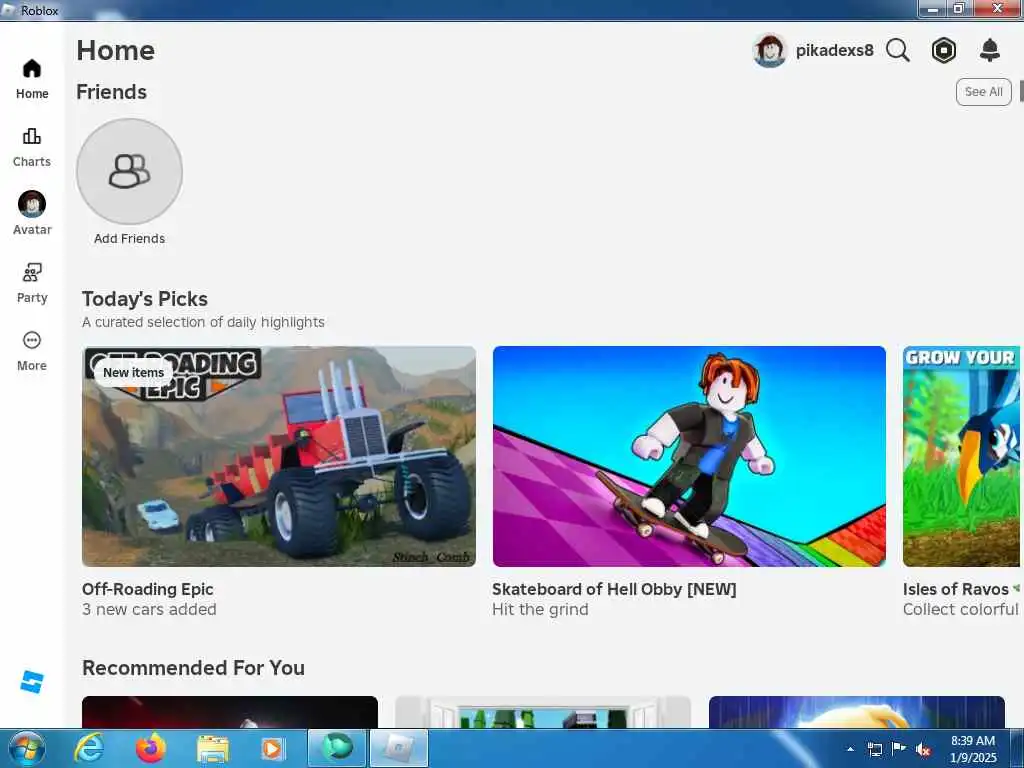Screen dimensions: 1024x768
Task: Click the 'Hit the grind' text
Action: 540,609
